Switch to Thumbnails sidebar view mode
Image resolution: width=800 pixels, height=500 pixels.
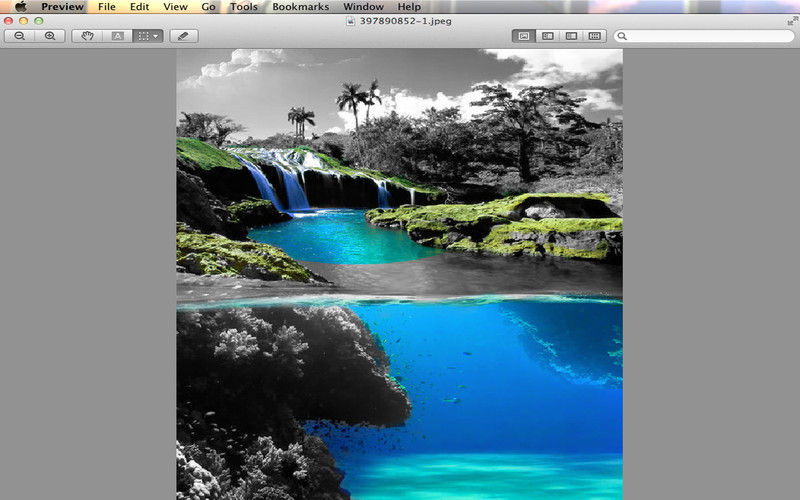point(547,36)
